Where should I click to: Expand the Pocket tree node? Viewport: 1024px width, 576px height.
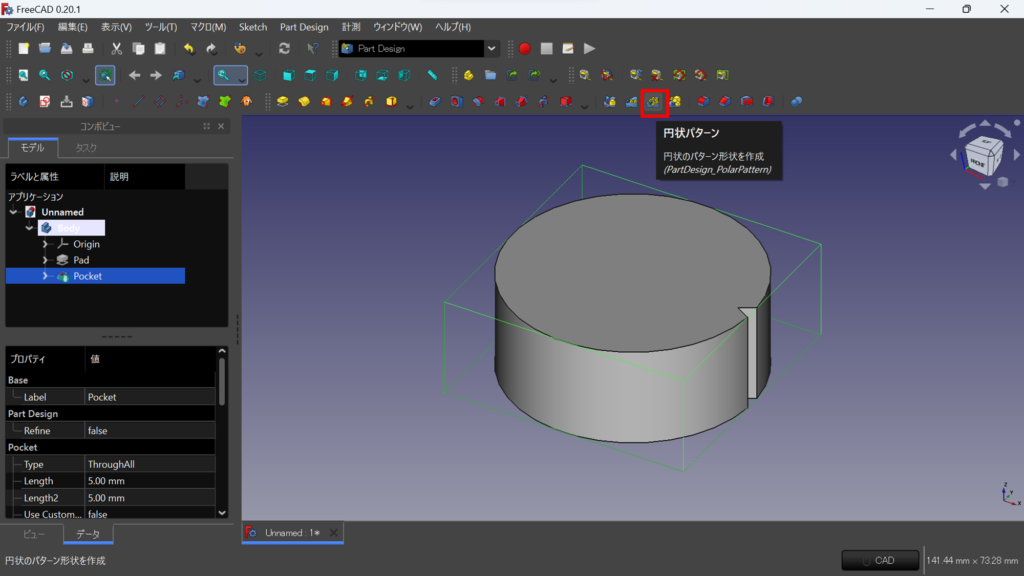pyautogui.click(x=45, y=276)
